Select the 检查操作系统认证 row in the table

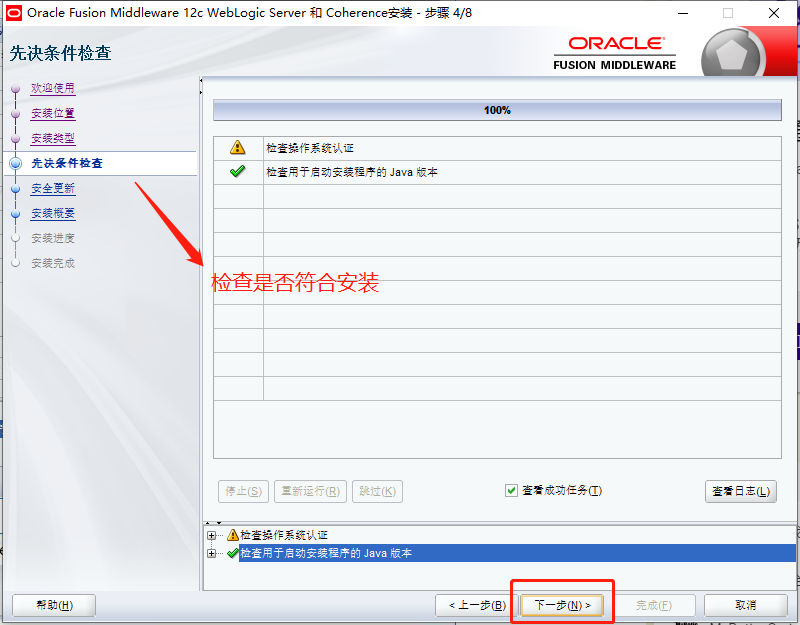click(x=497, y=148)
